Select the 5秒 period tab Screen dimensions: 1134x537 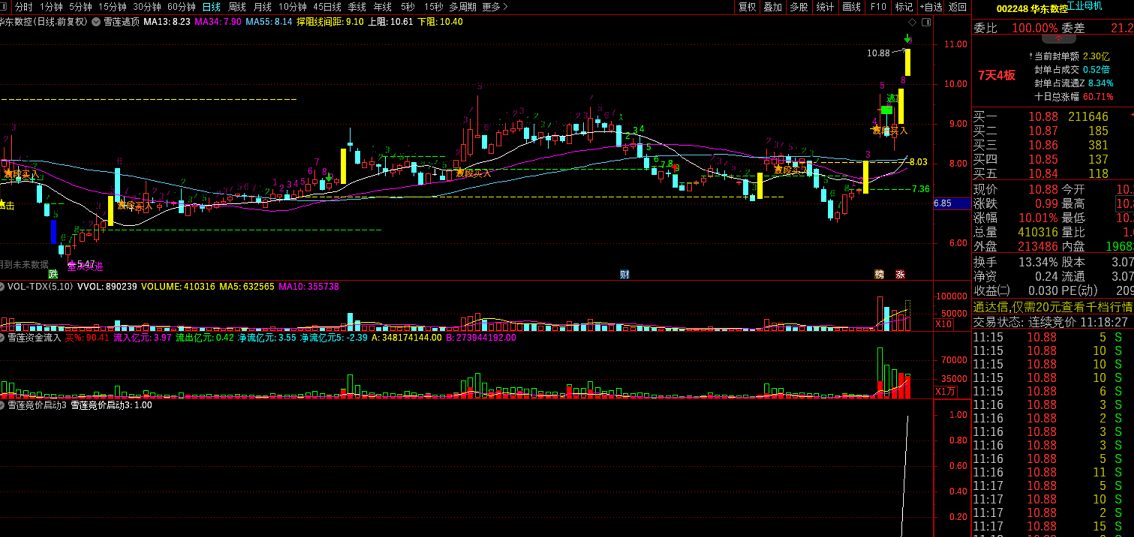click(408, 7)
